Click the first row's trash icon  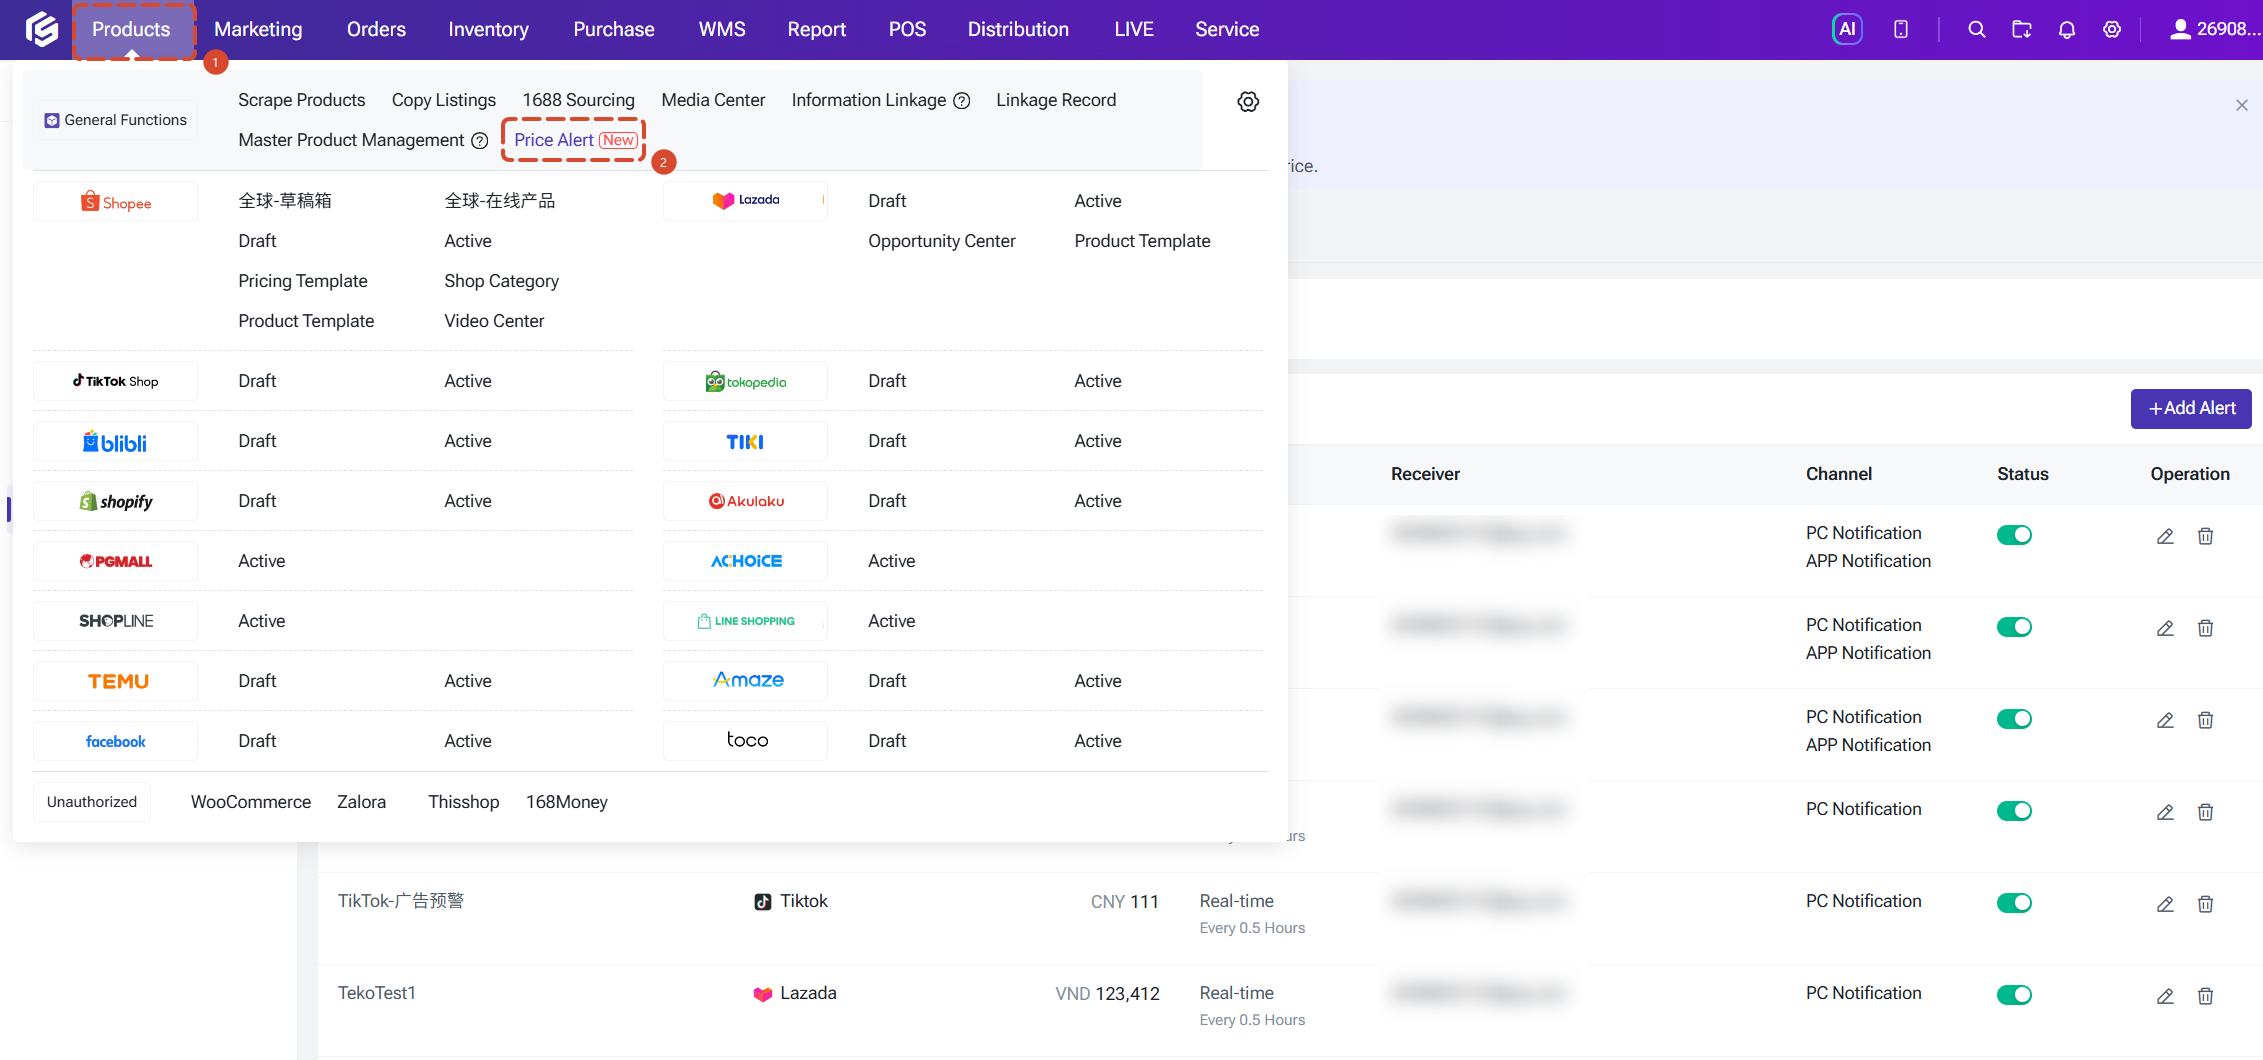tap(2205, 535)
